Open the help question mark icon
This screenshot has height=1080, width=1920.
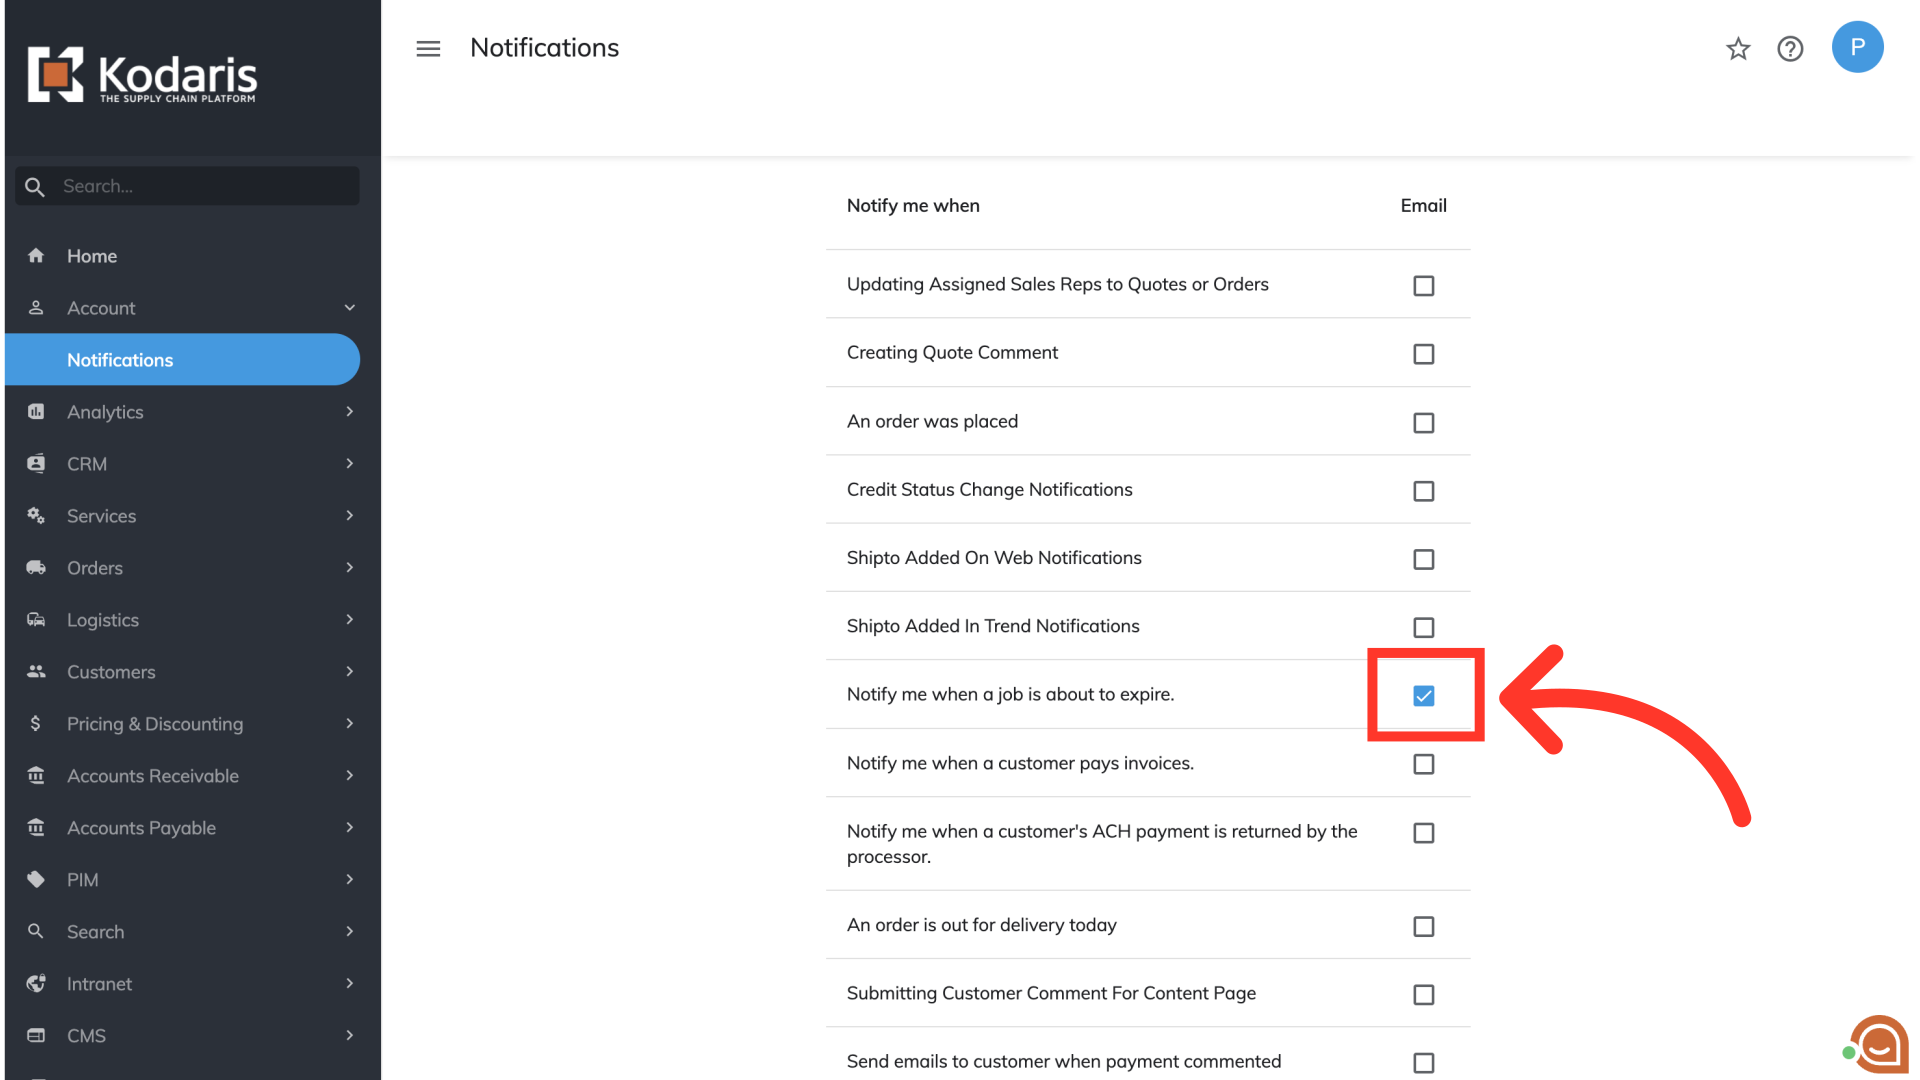(x=1790, y=48)
